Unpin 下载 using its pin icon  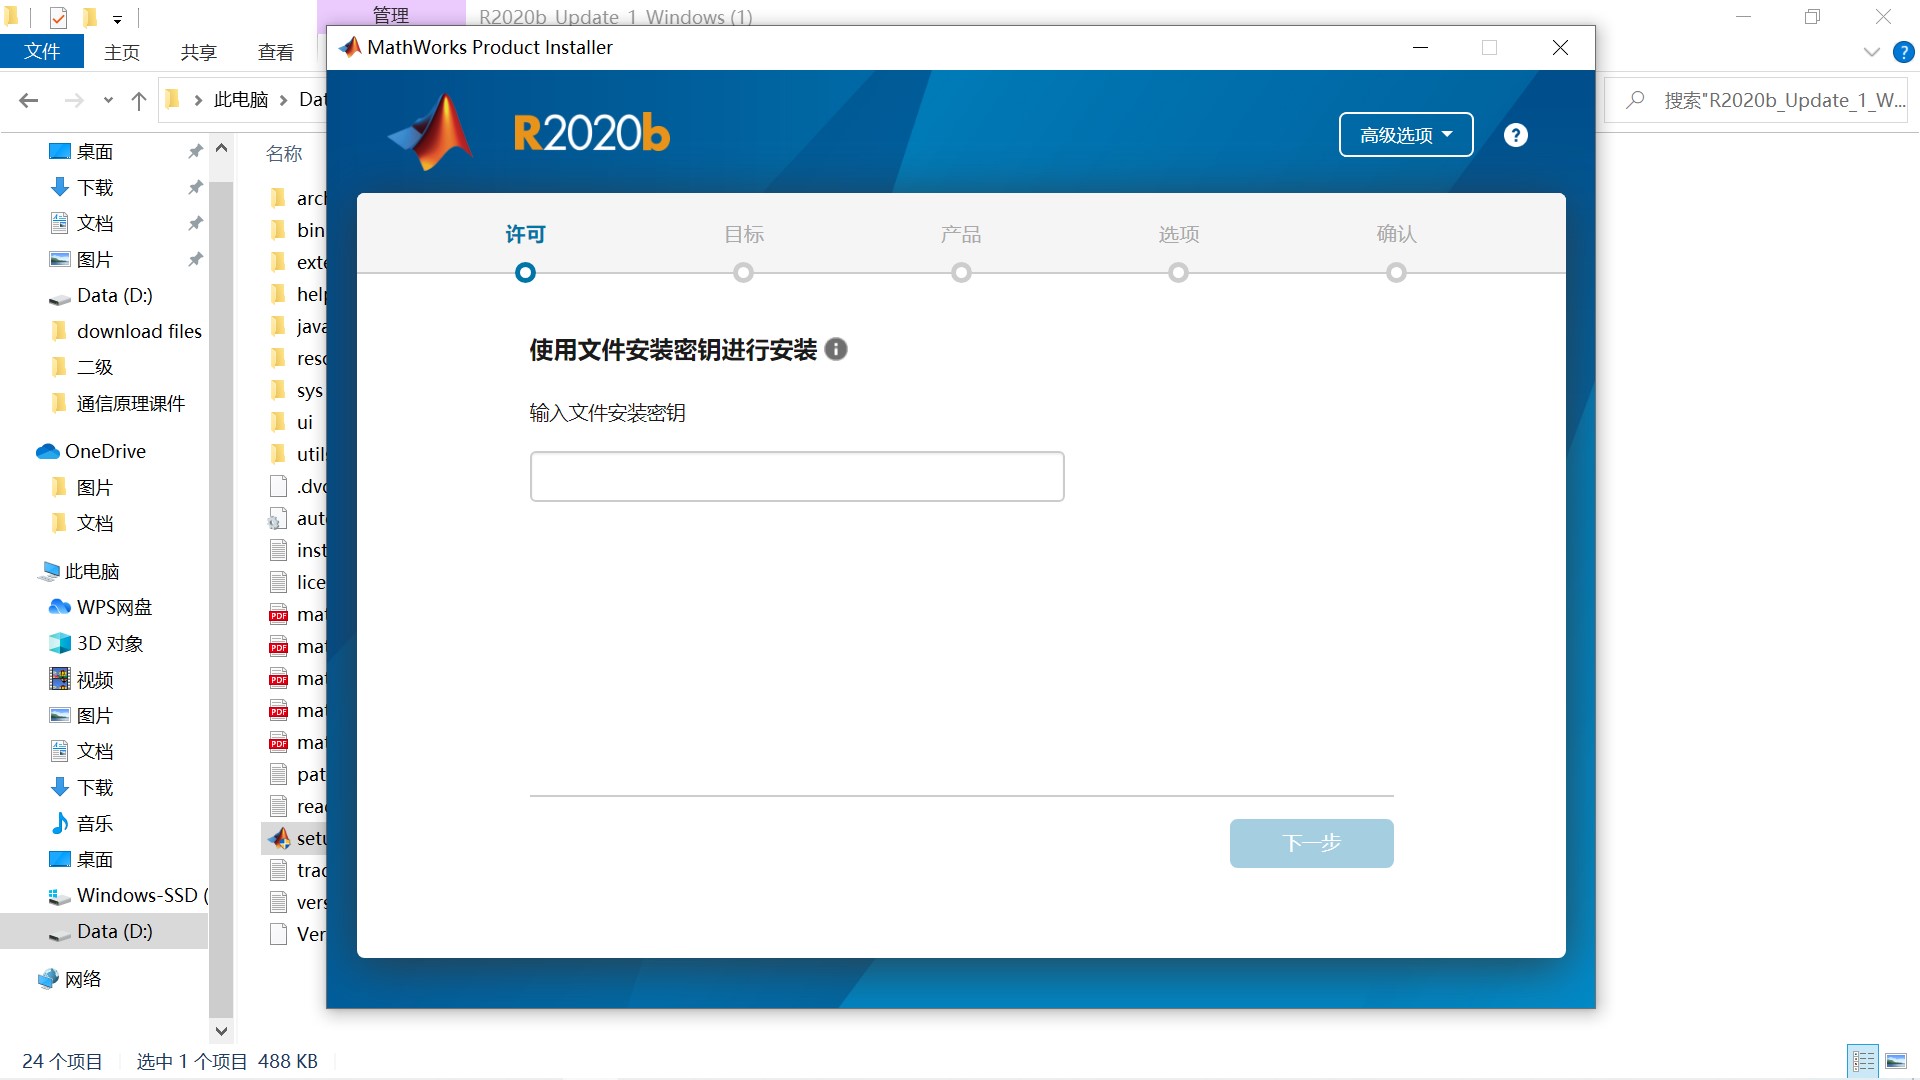(195, 187)
